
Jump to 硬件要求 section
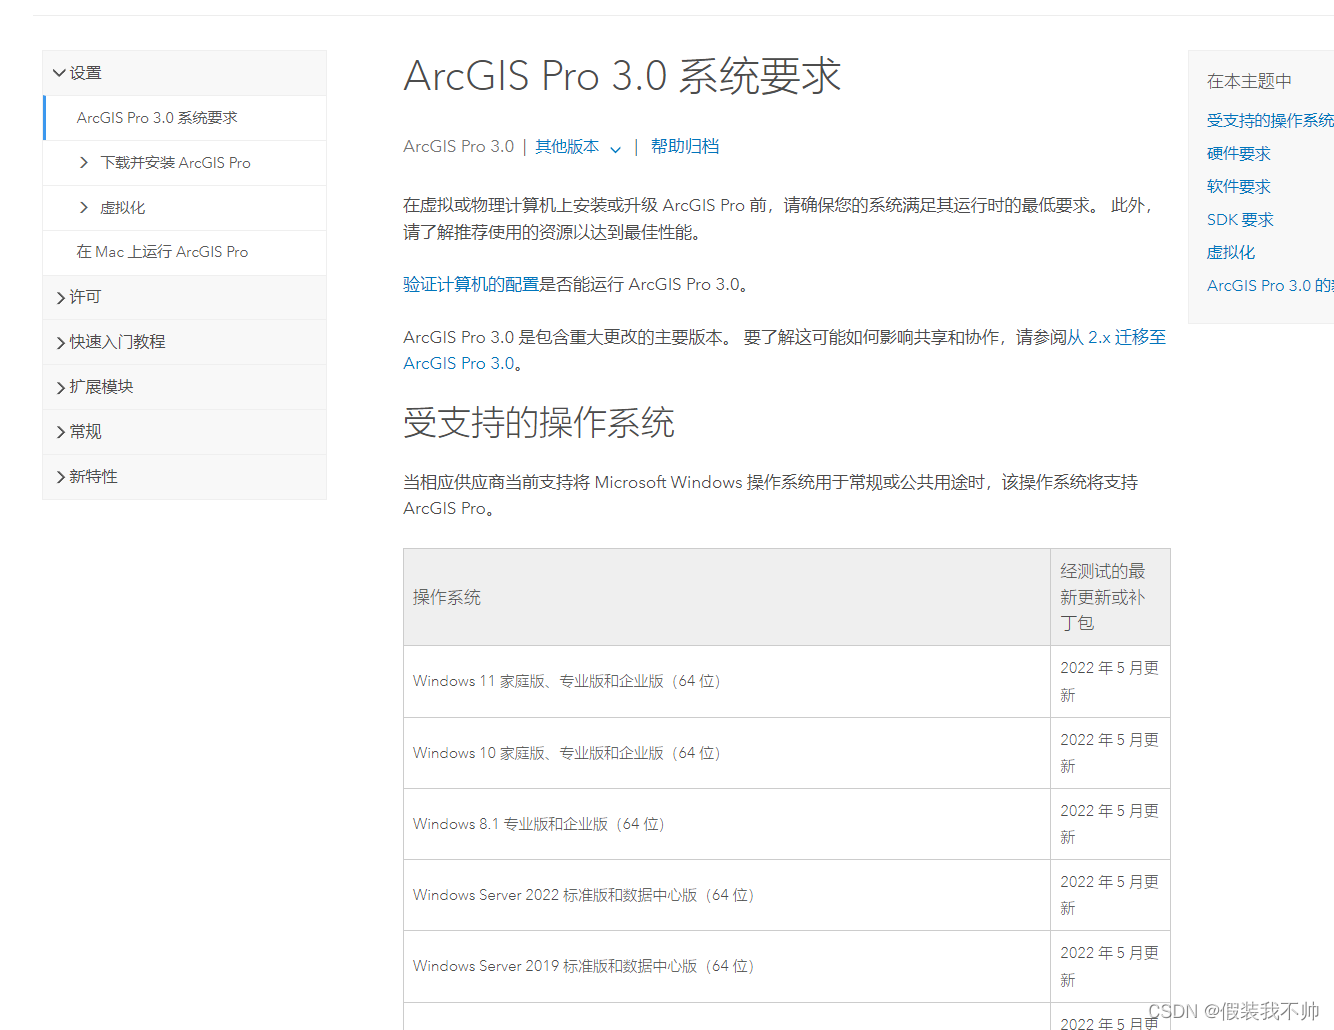tap(1238, 153)
